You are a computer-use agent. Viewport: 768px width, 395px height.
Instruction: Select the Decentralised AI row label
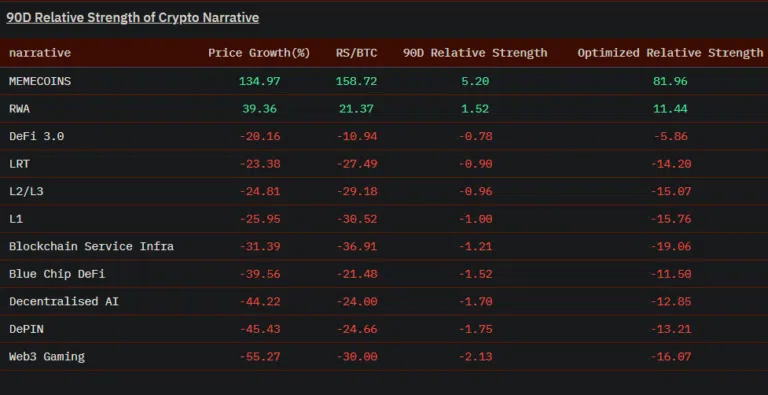click(64, 301)
